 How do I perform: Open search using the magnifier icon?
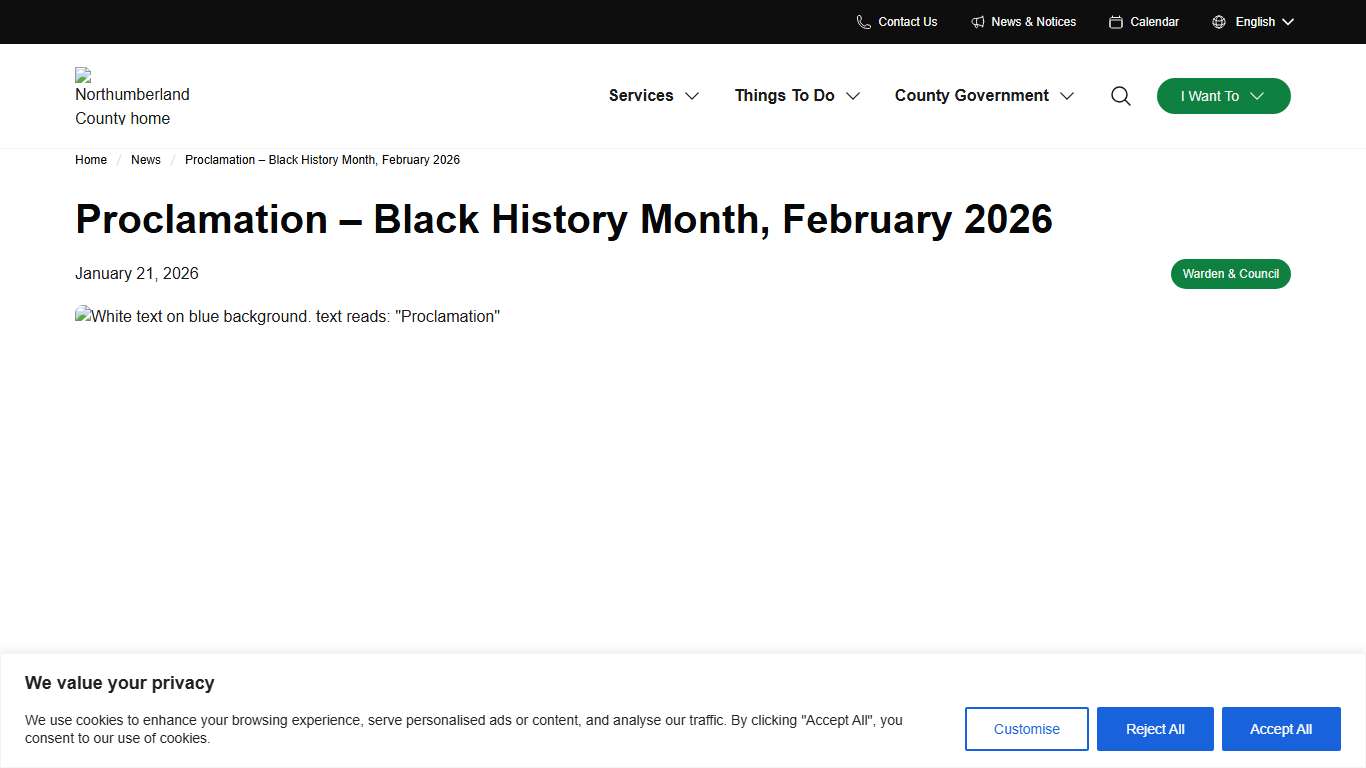(x=1120, y=95)
